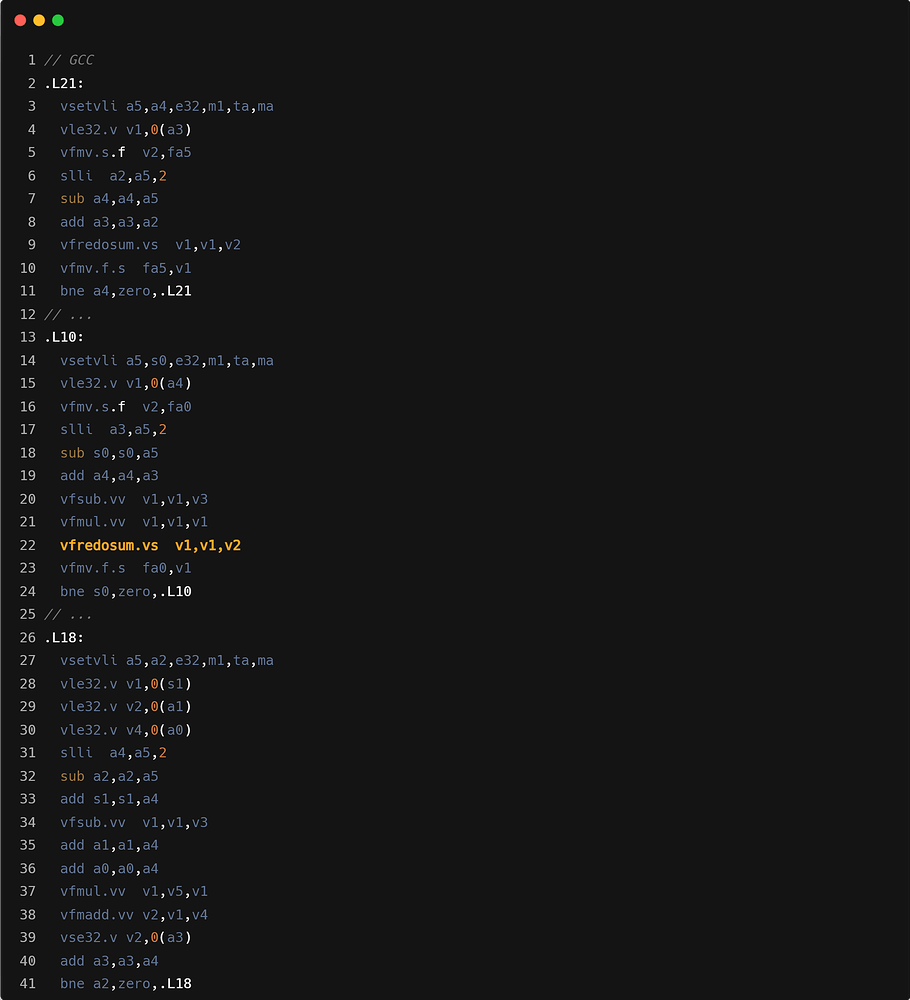The image size is (910, 1000).
Task: Select the vle32.v instruction on line 4
Action: pyautogui.click(x=88, y=129)
